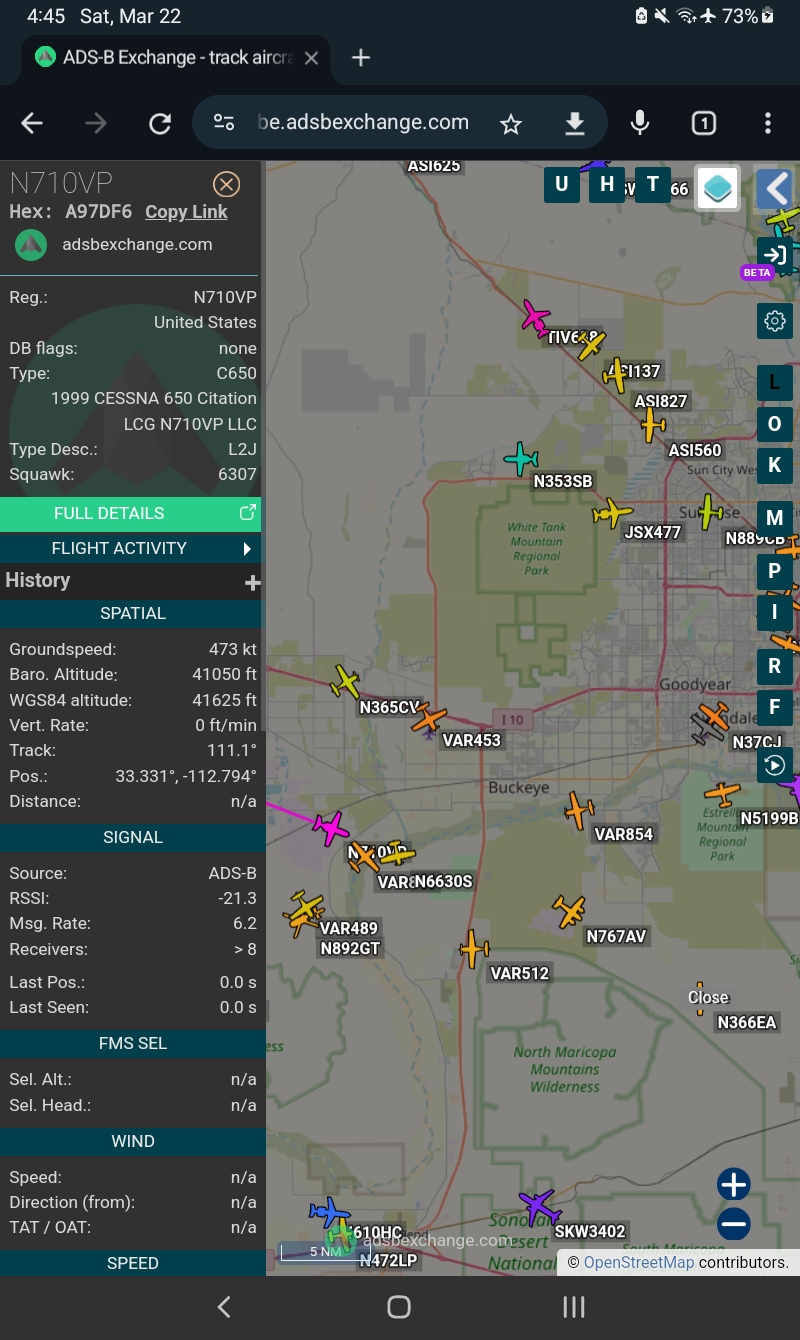The height and width of the screenshot is (1340, 800).
Task: Select the N37CJ aircraft icon
Action: 716,716
